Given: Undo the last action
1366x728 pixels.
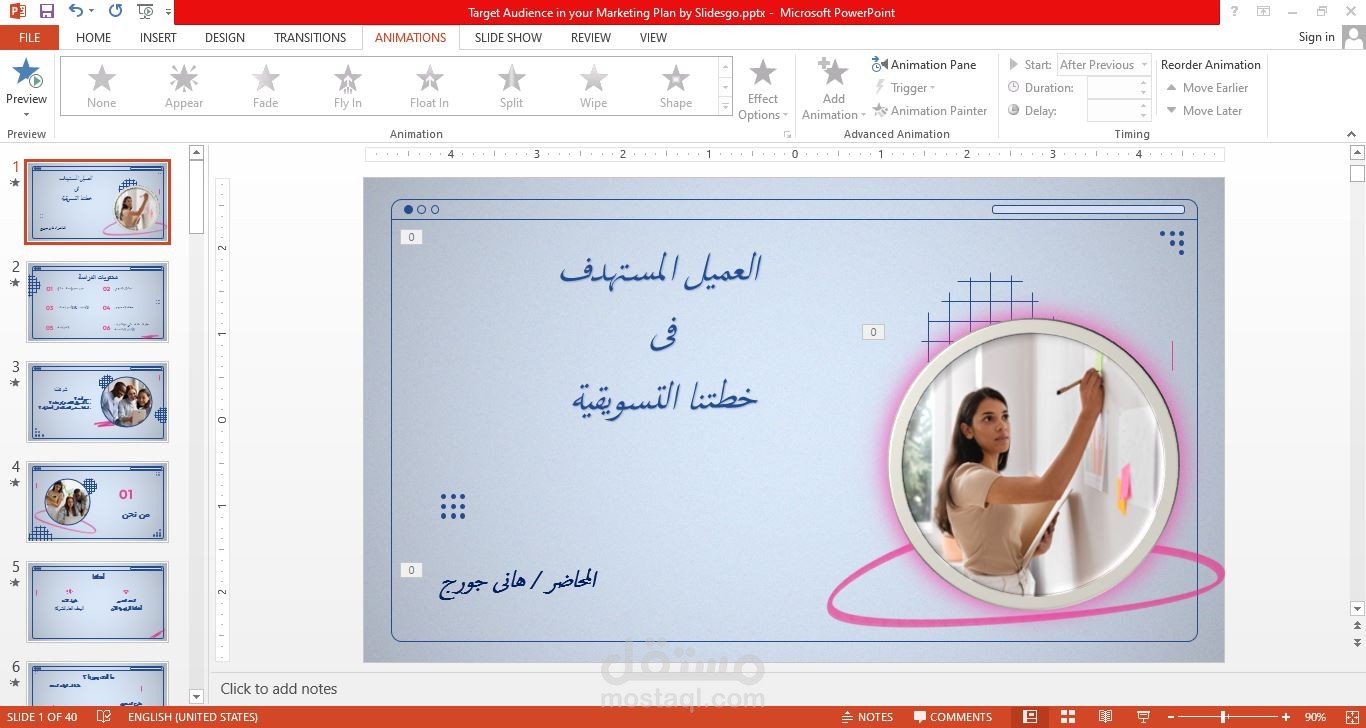Looking at the screenshot, I should (x=76, y=12).
